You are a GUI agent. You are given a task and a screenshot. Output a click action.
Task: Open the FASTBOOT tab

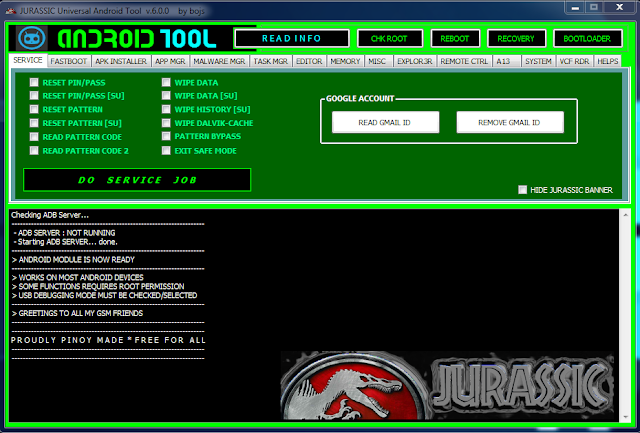click(69, 61)
